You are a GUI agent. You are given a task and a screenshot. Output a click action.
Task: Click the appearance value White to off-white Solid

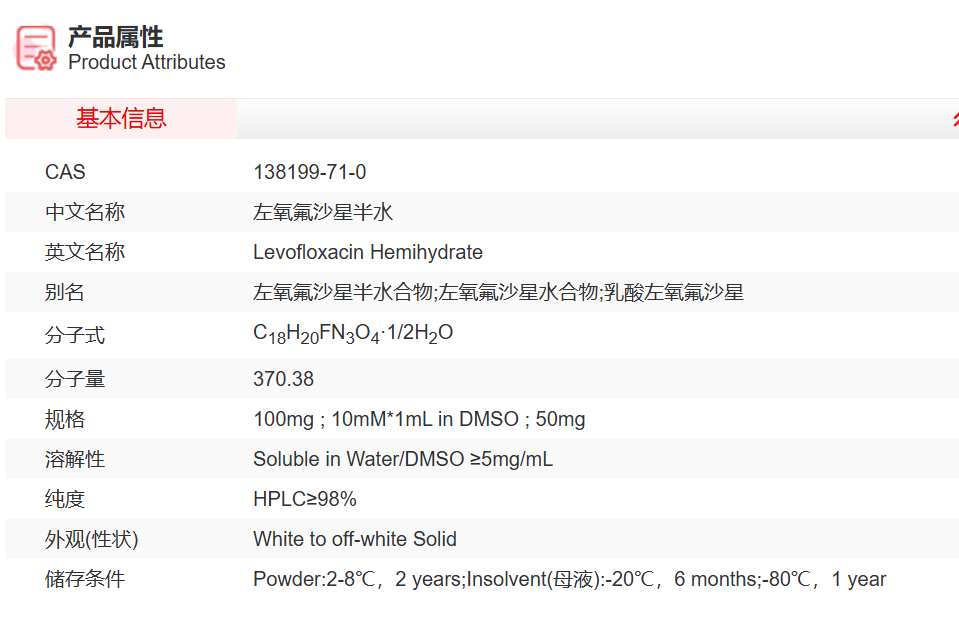pos(354,539)
